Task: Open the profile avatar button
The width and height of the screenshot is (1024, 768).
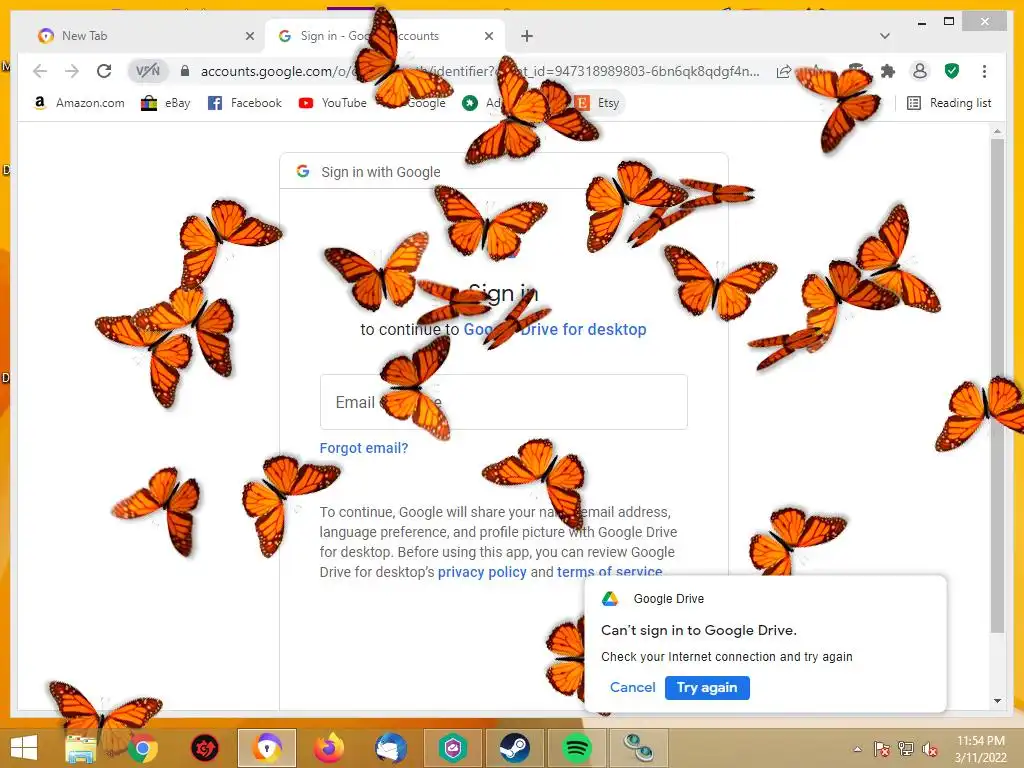Action: click(920, 71)
